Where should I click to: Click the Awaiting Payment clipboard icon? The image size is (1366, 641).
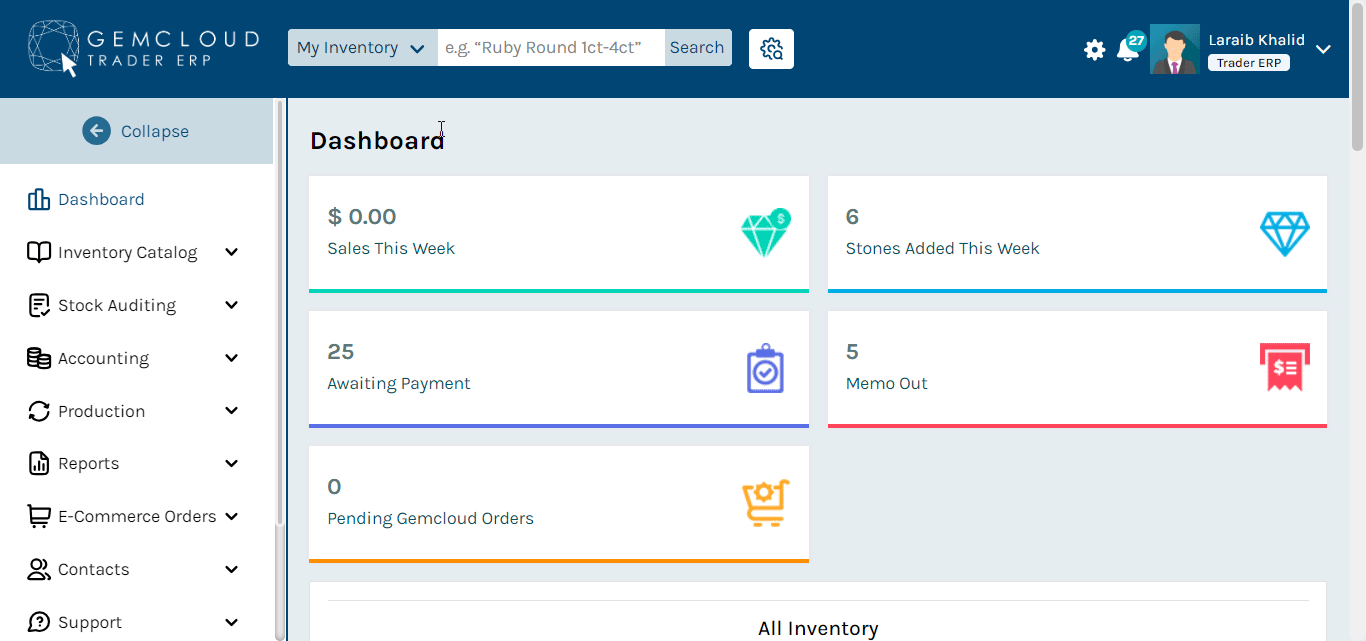coord(765,369)
